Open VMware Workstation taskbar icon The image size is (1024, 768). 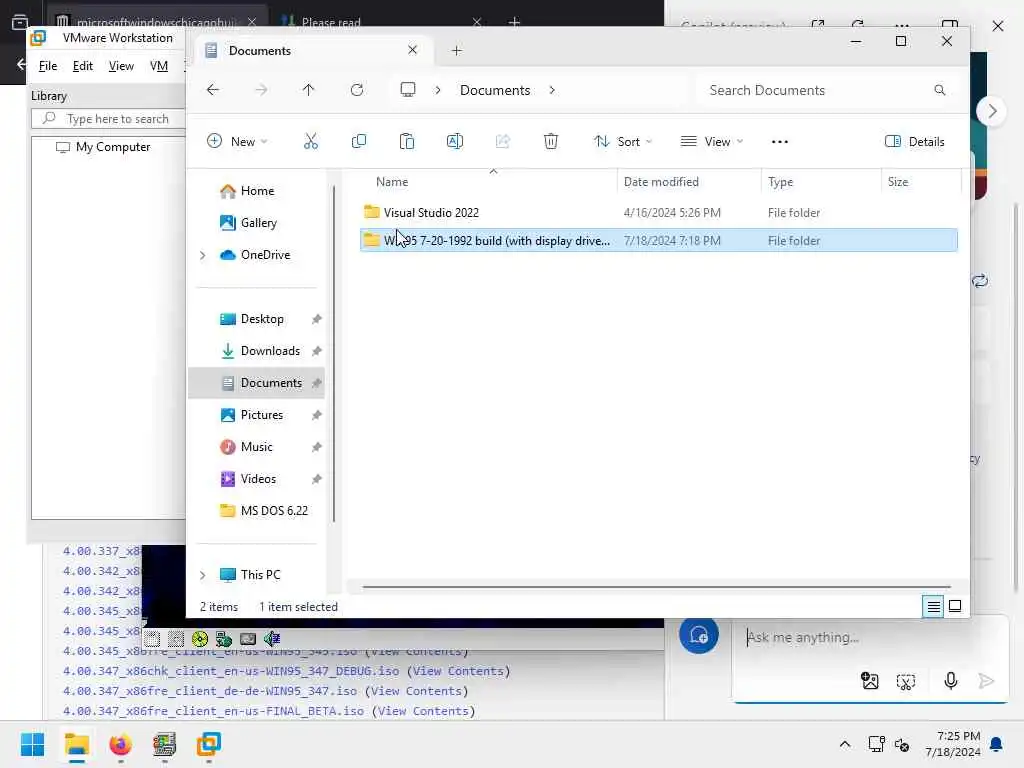(209, 744)
